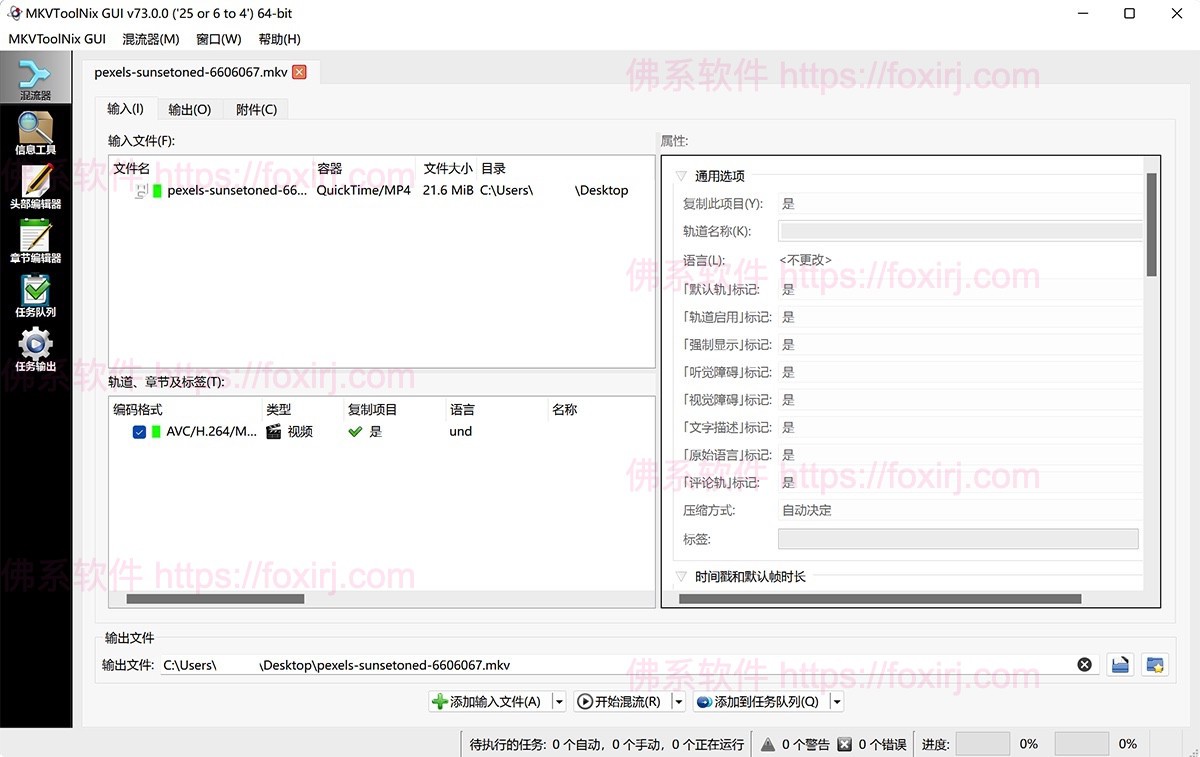Click the favorite destination folder icon with star
The image size is (1200, 757).
pyautogui.click(x=1155, y=664)
